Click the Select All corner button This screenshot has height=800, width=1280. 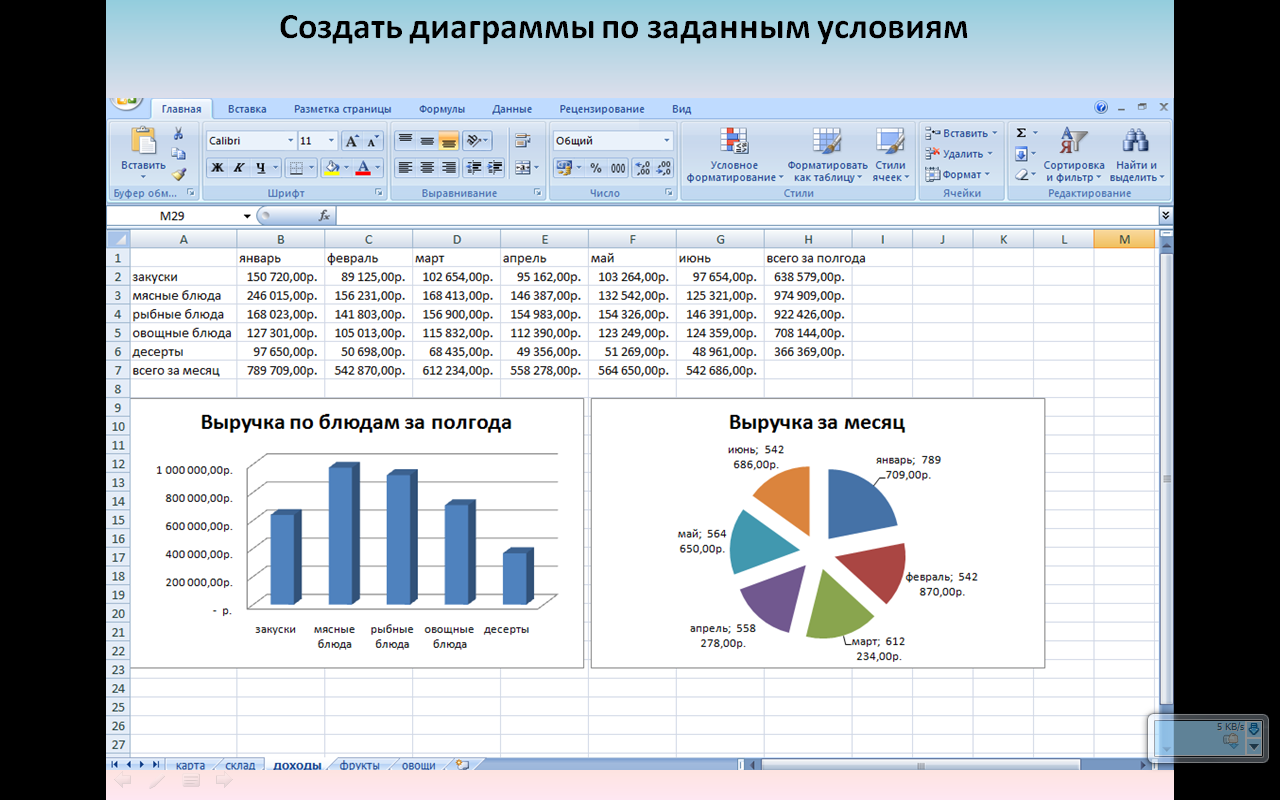[x=118, y=239]
